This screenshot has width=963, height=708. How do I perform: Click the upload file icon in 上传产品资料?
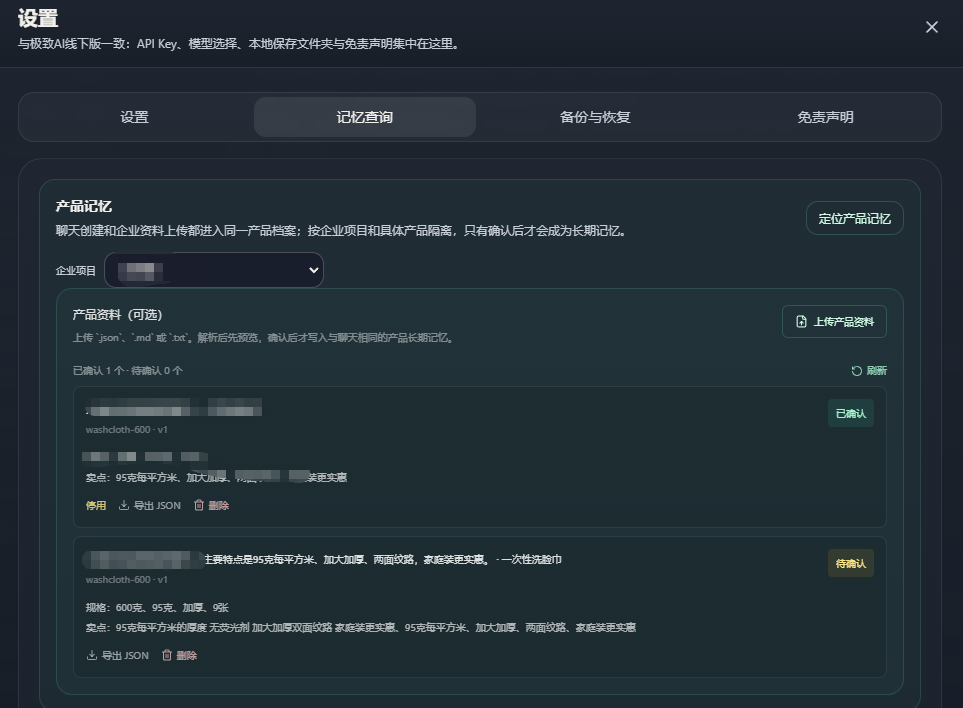click(x=801, y=321)
